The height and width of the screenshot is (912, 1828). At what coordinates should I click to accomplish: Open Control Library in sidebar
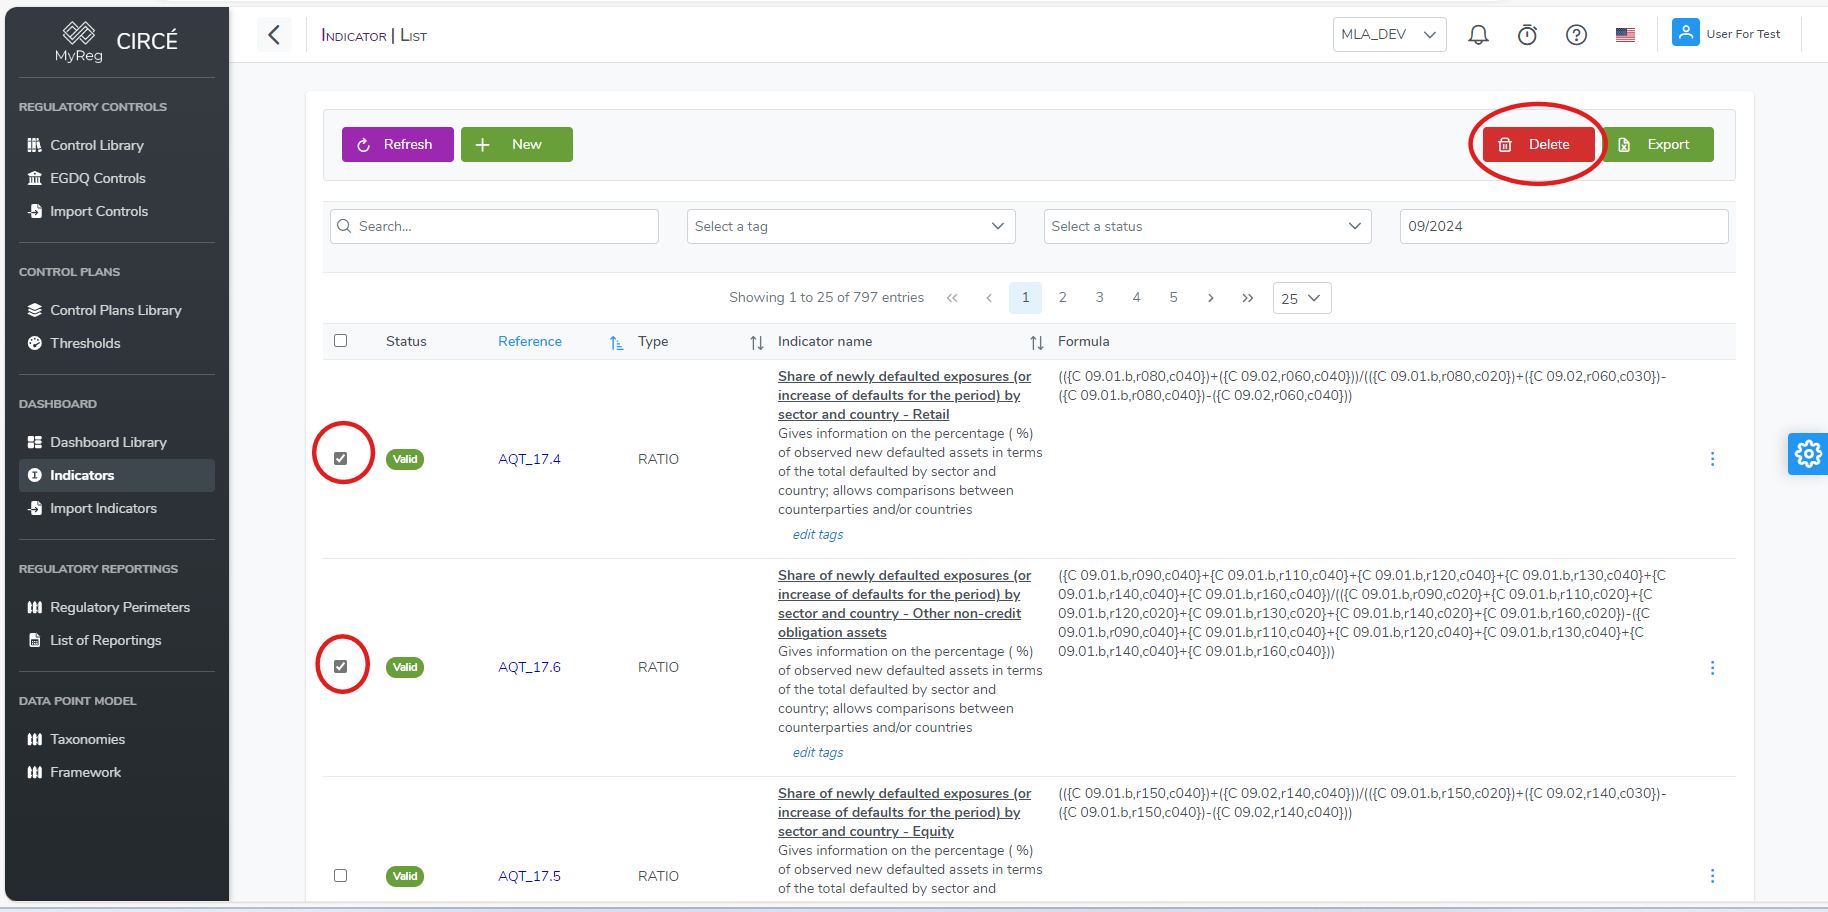tap(97, 146)
